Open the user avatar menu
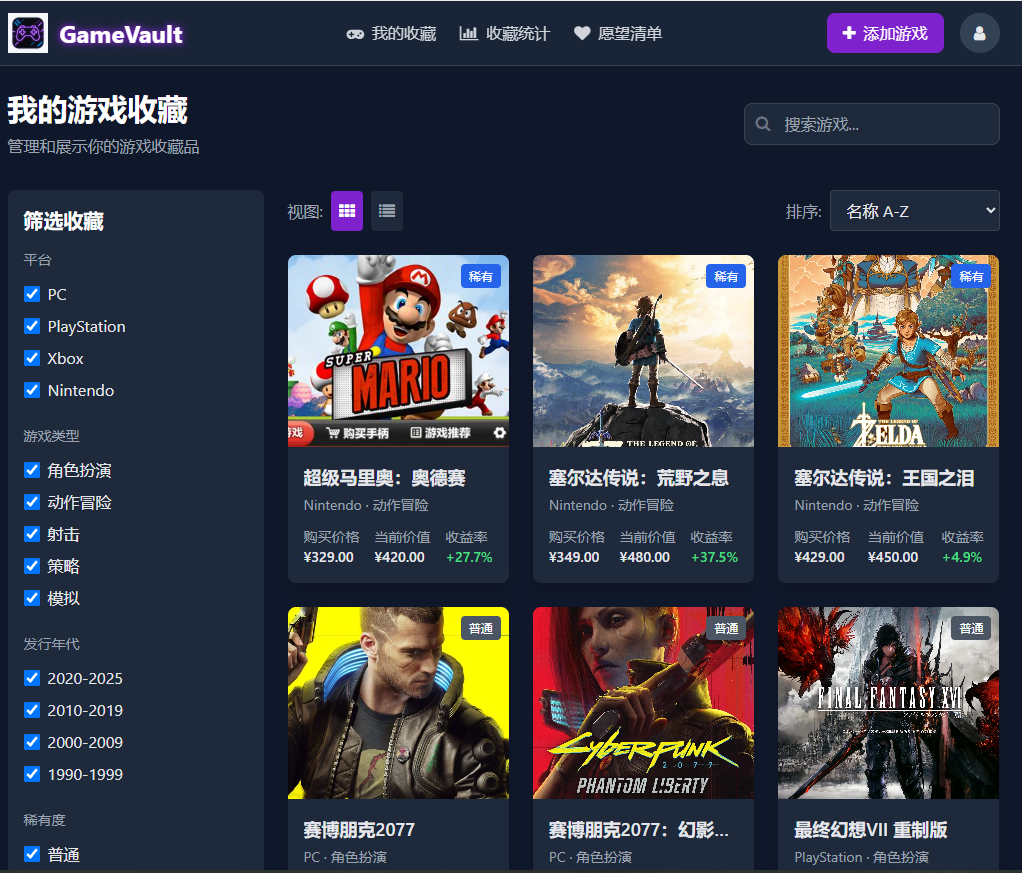The width and height of the screenshot is (1022, 873). 979,33
